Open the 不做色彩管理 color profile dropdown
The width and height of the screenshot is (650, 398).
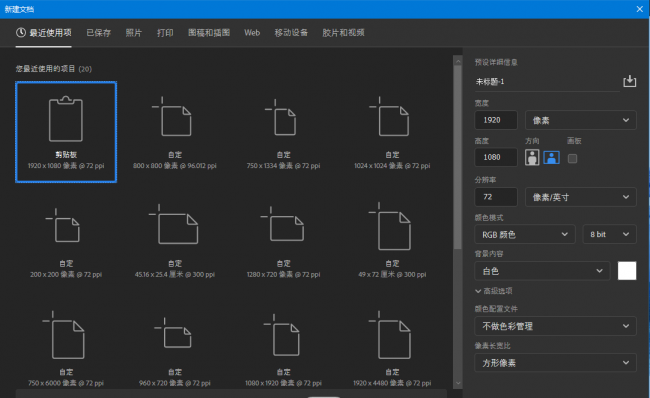[555, 326]
